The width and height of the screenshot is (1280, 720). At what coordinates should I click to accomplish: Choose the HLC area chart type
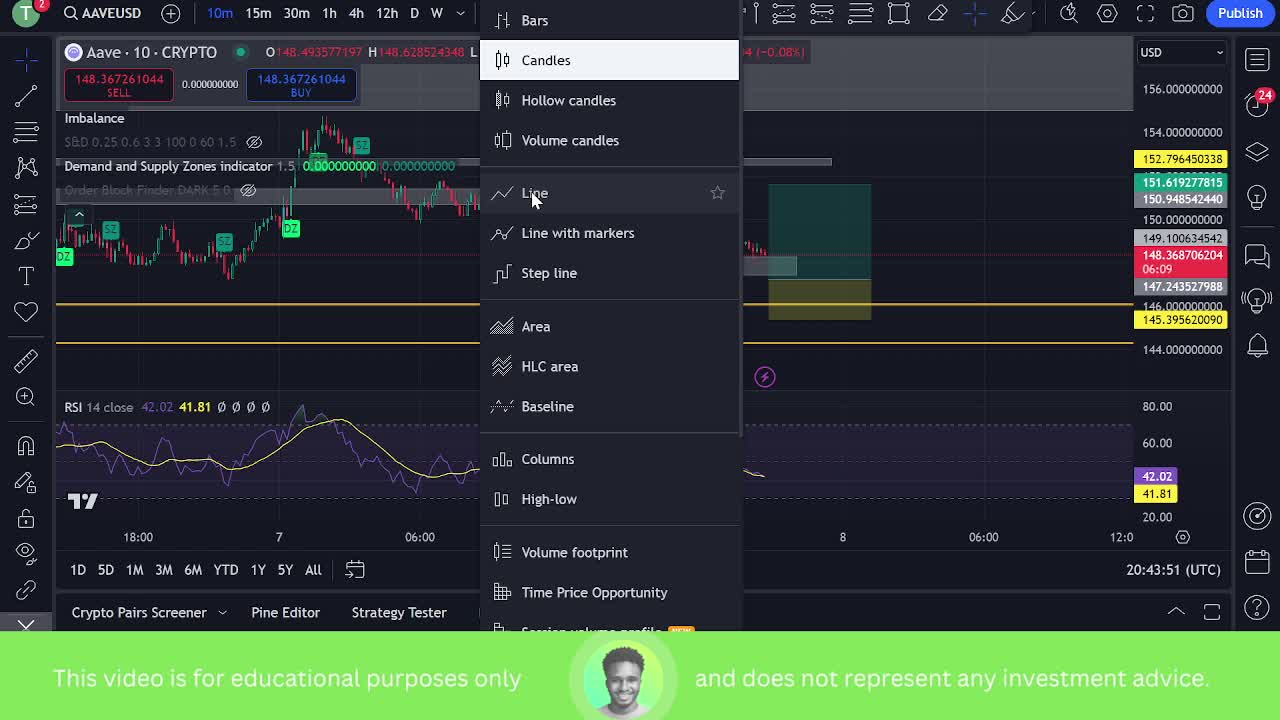point(609,366)
